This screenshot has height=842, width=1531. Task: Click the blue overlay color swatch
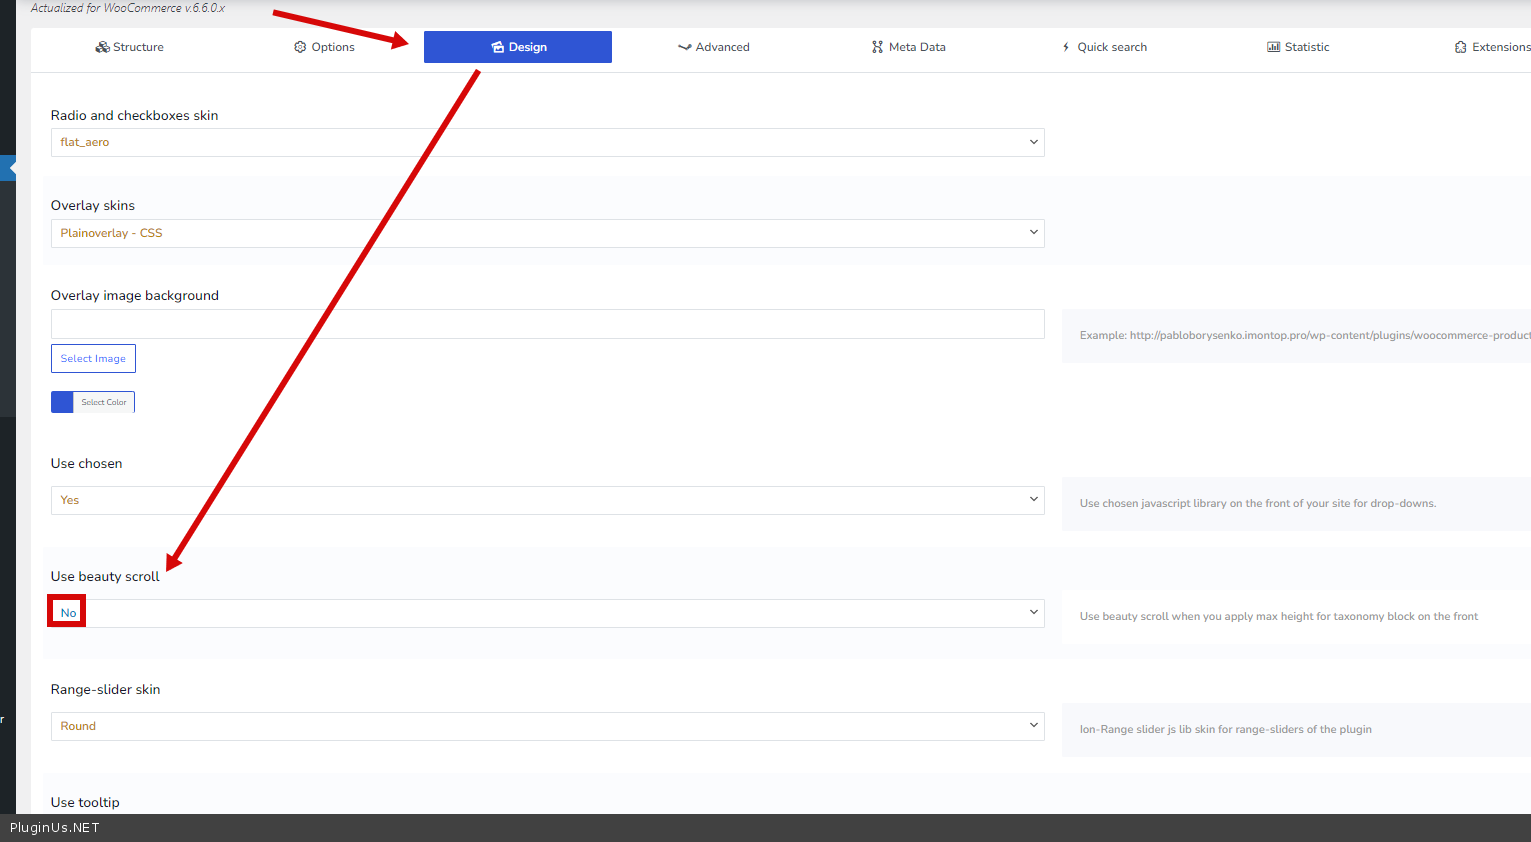click(x=62, y=402)
